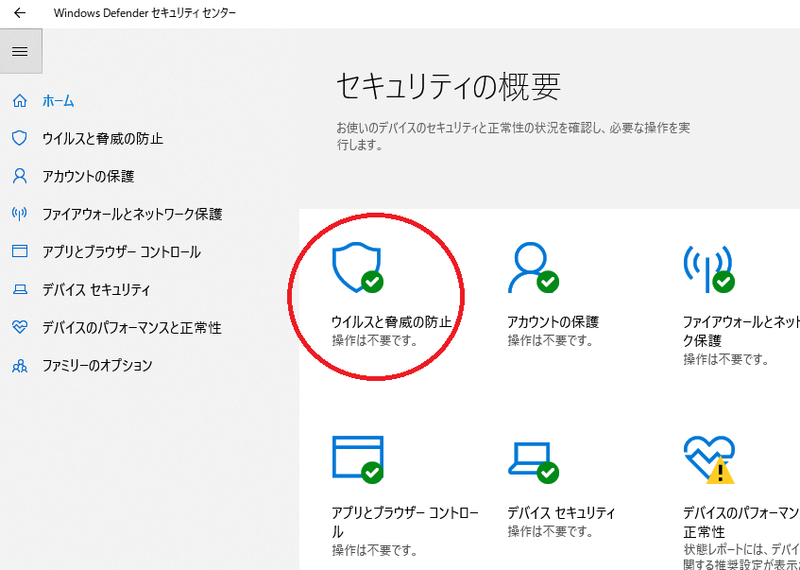Click 操作は不要です under デバイス セキュリティ tile
Screen dimensions: 800x570
[551, 531]
